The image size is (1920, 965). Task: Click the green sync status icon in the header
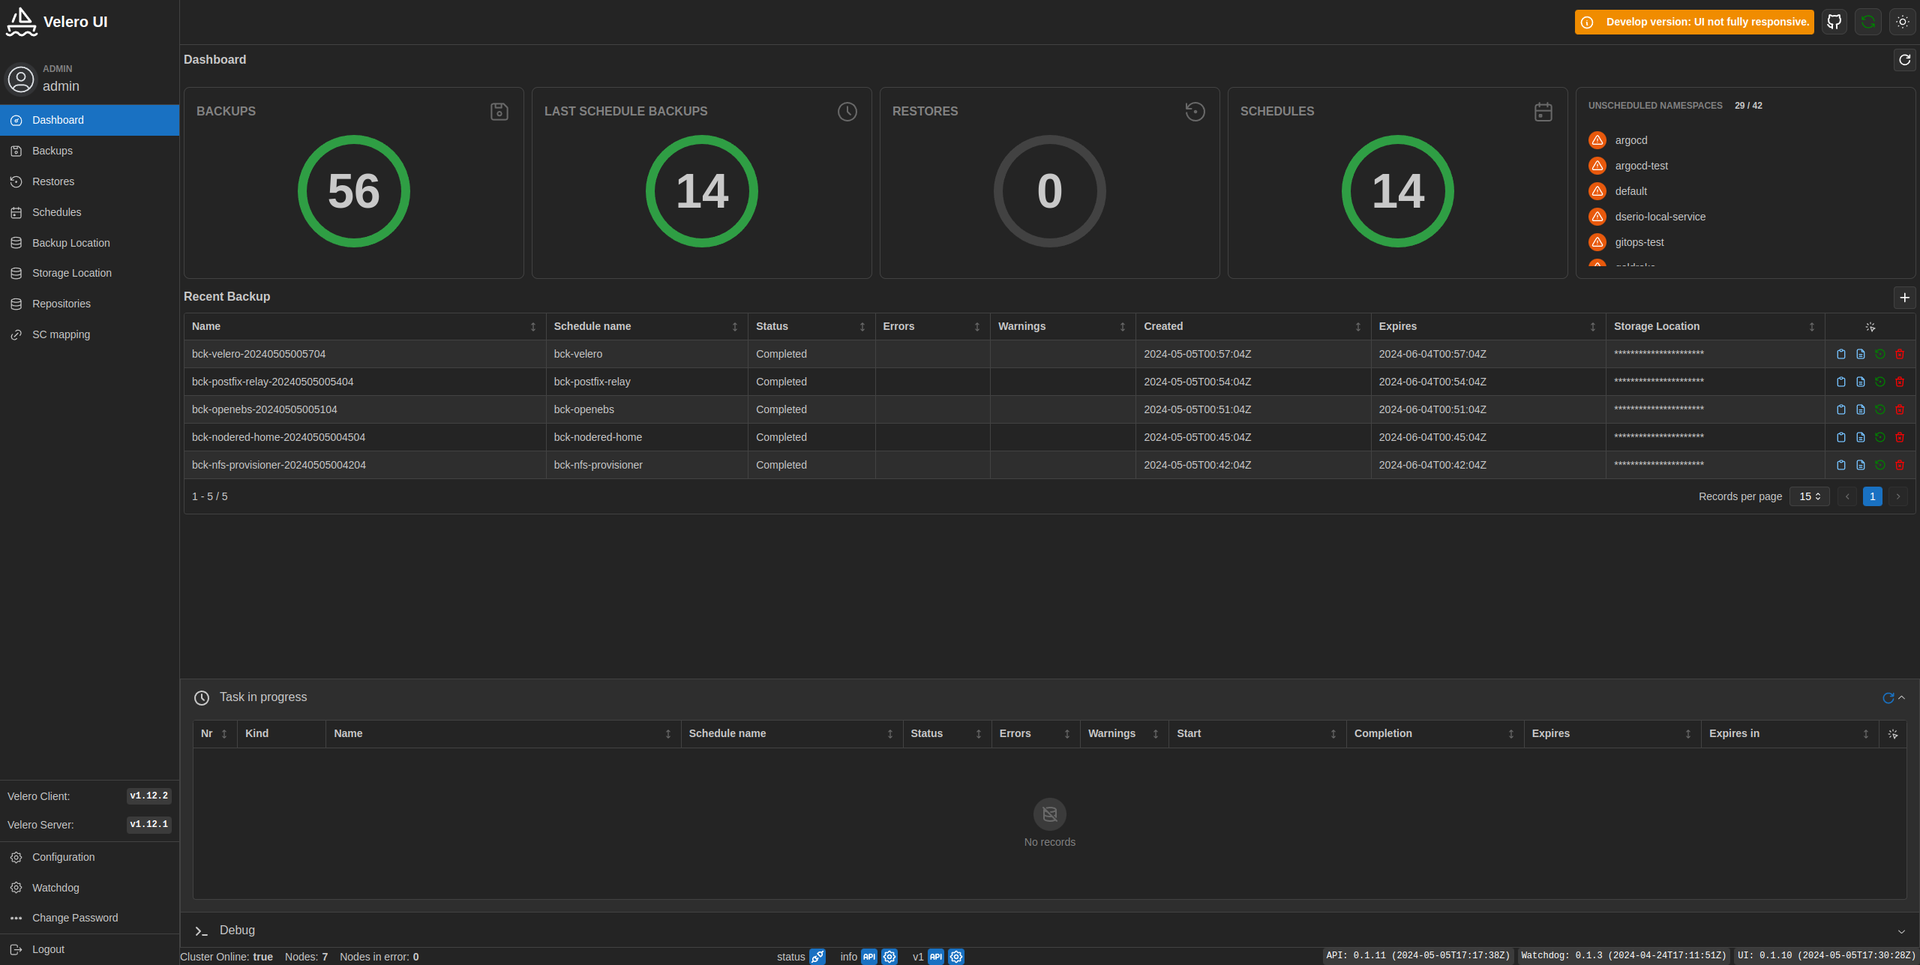coord(1867,21)
